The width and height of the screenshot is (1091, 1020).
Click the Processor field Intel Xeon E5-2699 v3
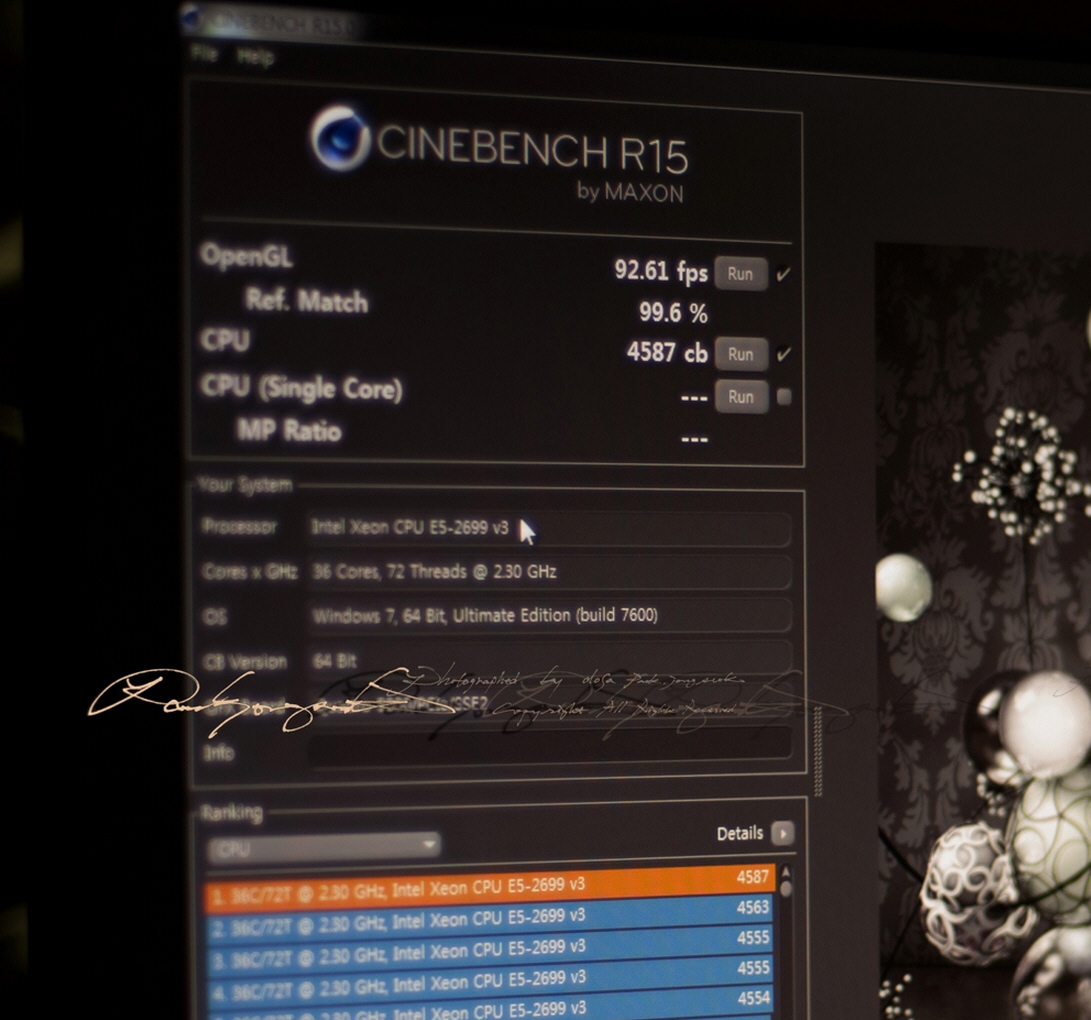pos(549,529)
